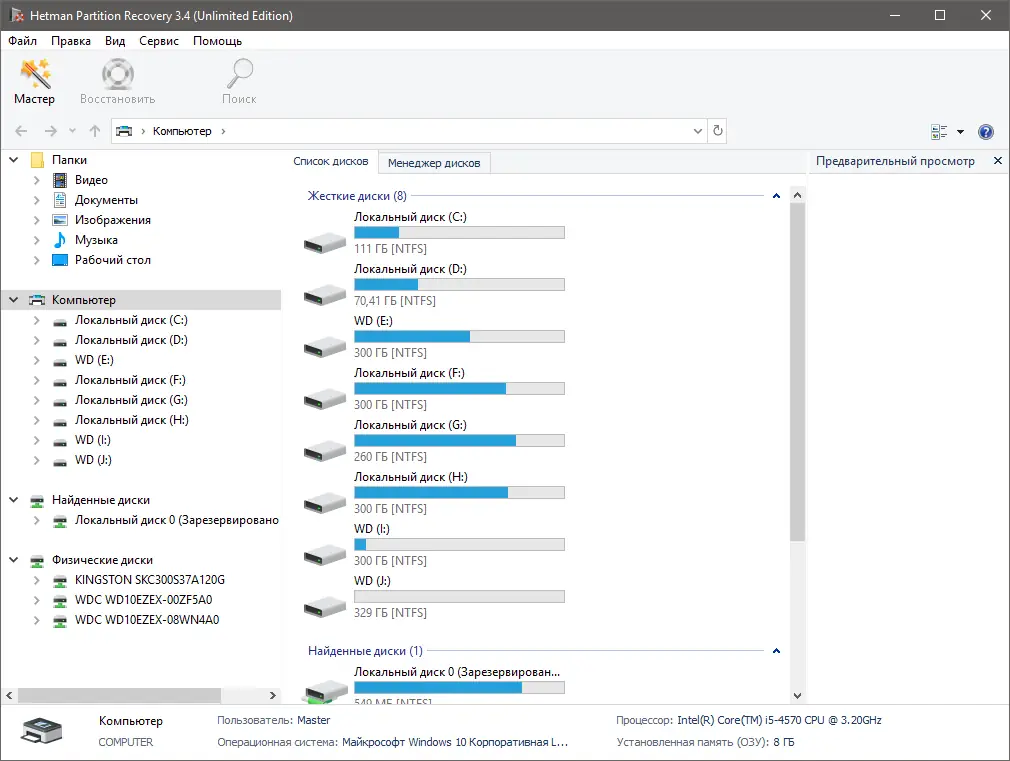The height and width of the screenshot is (761, 1010).
Task: Open the Правка menu
Action: click(71, 41)
